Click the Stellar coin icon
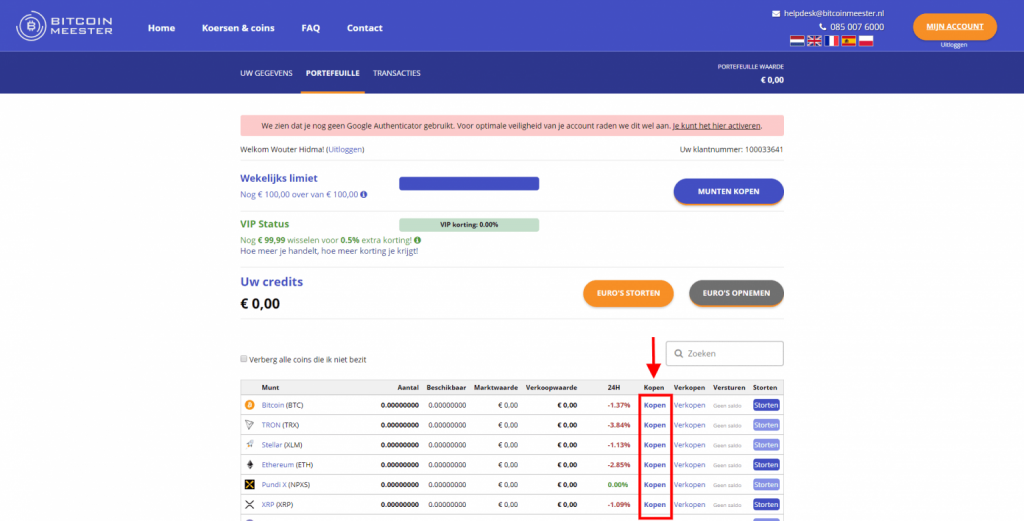1024x521 pixels. 249,445
